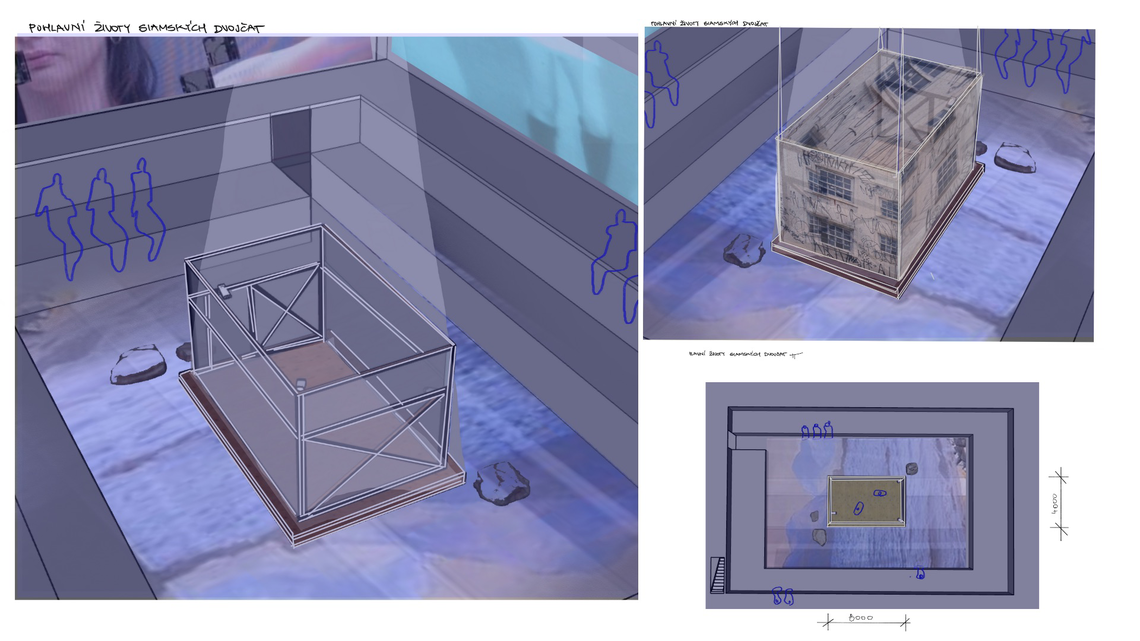The height and width of the screenshot is (641, 1140).
Task: Click the three blue figures left of the main view
Action: point(100,216)
